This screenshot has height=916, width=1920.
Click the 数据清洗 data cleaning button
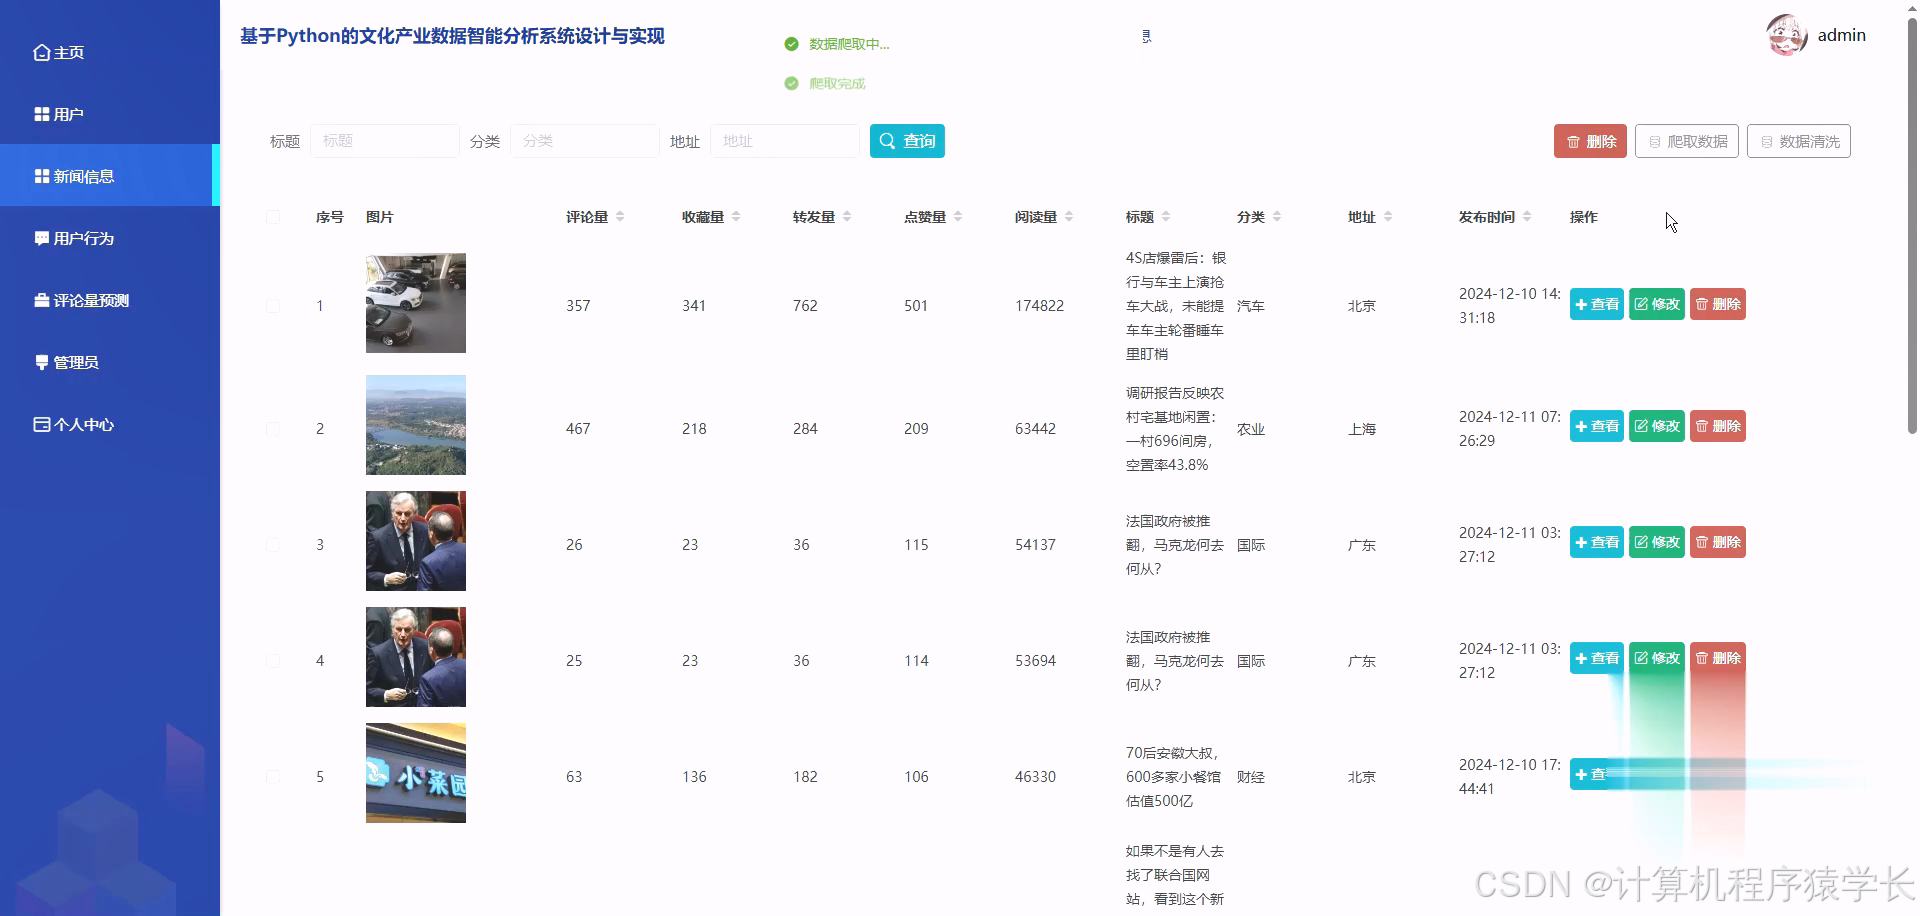(1799, 141)
